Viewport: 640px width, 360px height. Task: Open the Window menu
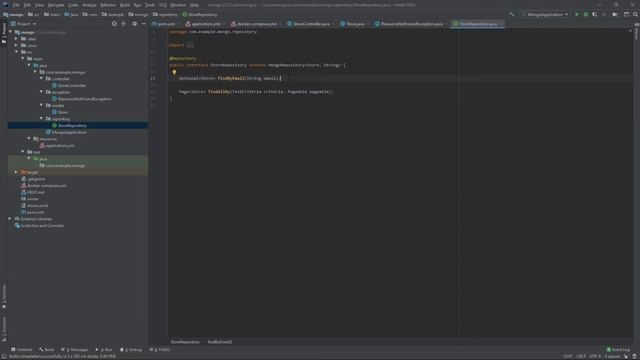(x=178, y=5)
